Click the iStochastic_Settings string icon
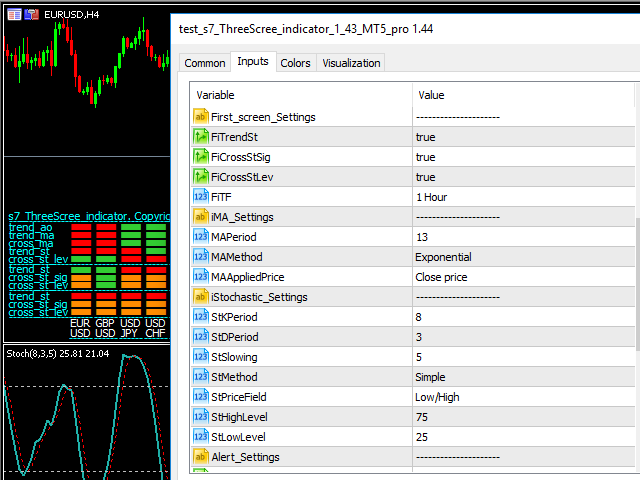The height and width of the screenshot is (480, 640). [x=200, y=297]
